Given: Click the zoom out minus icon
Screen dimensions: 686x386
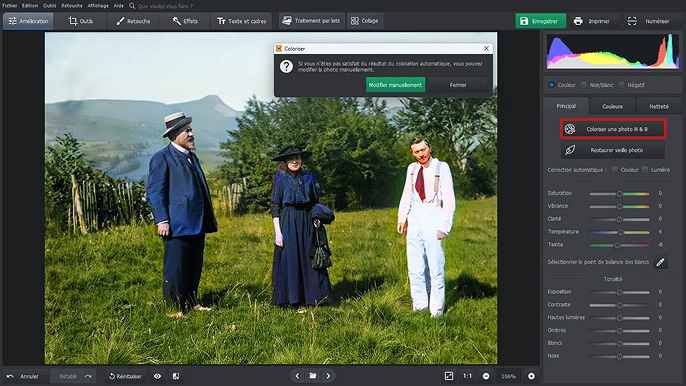Looking at the screenshot, I should 486,376.
